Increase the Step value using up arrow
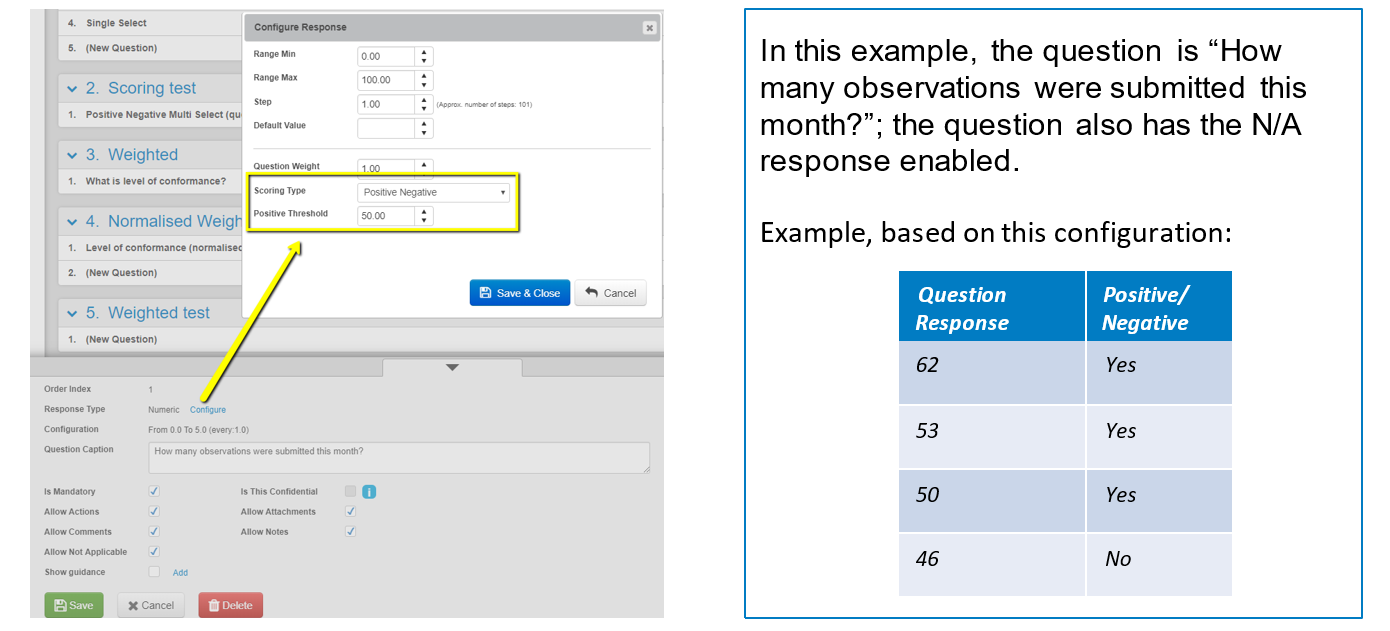1390x631 pixels. coord(425,99)
